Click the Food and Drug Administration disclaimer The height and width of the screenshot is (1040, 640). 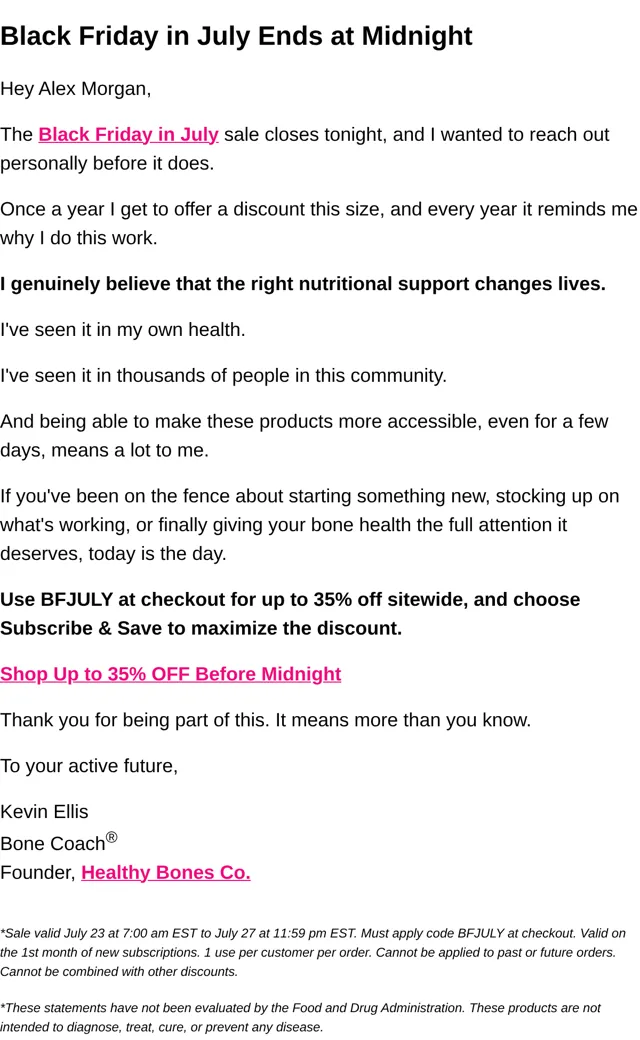point(300,1017)
